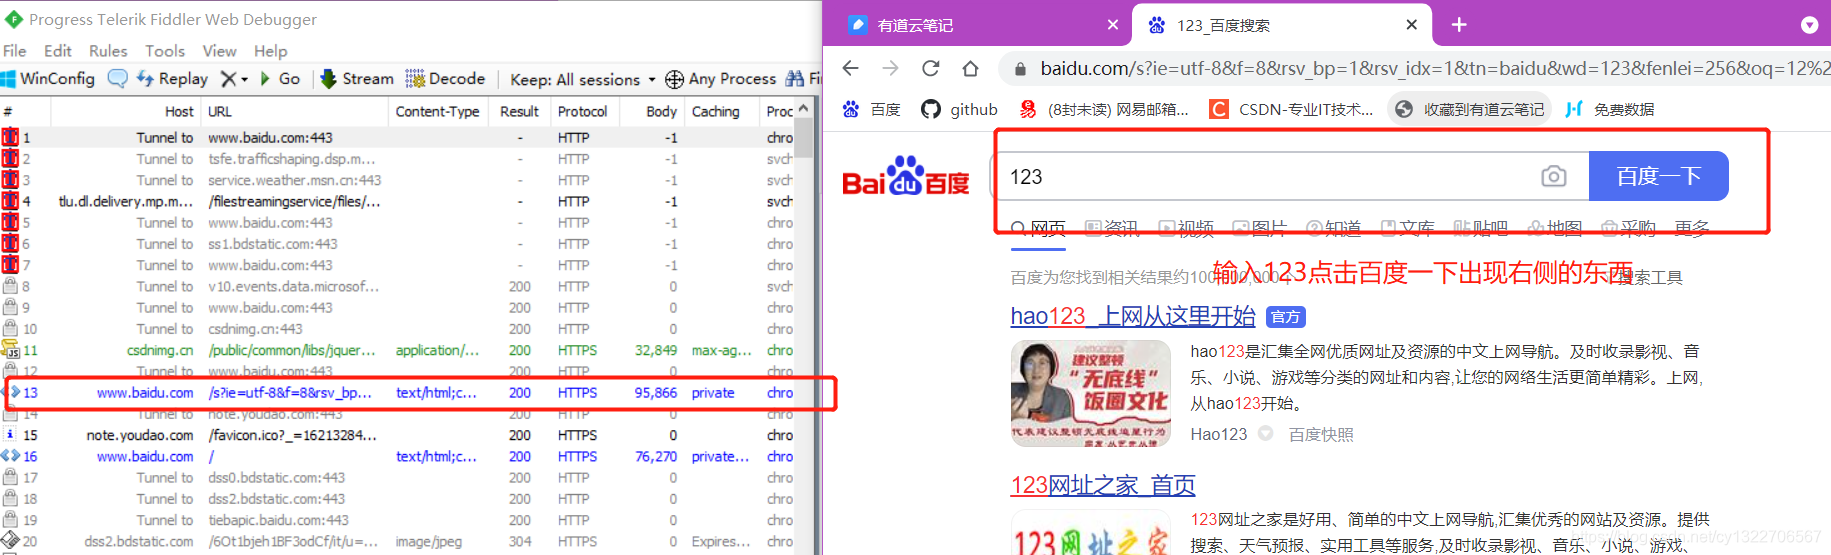Viewport: 1831px width, 555px height.
Task: Open a new browser tab
Action: [x=1459, y=25]
